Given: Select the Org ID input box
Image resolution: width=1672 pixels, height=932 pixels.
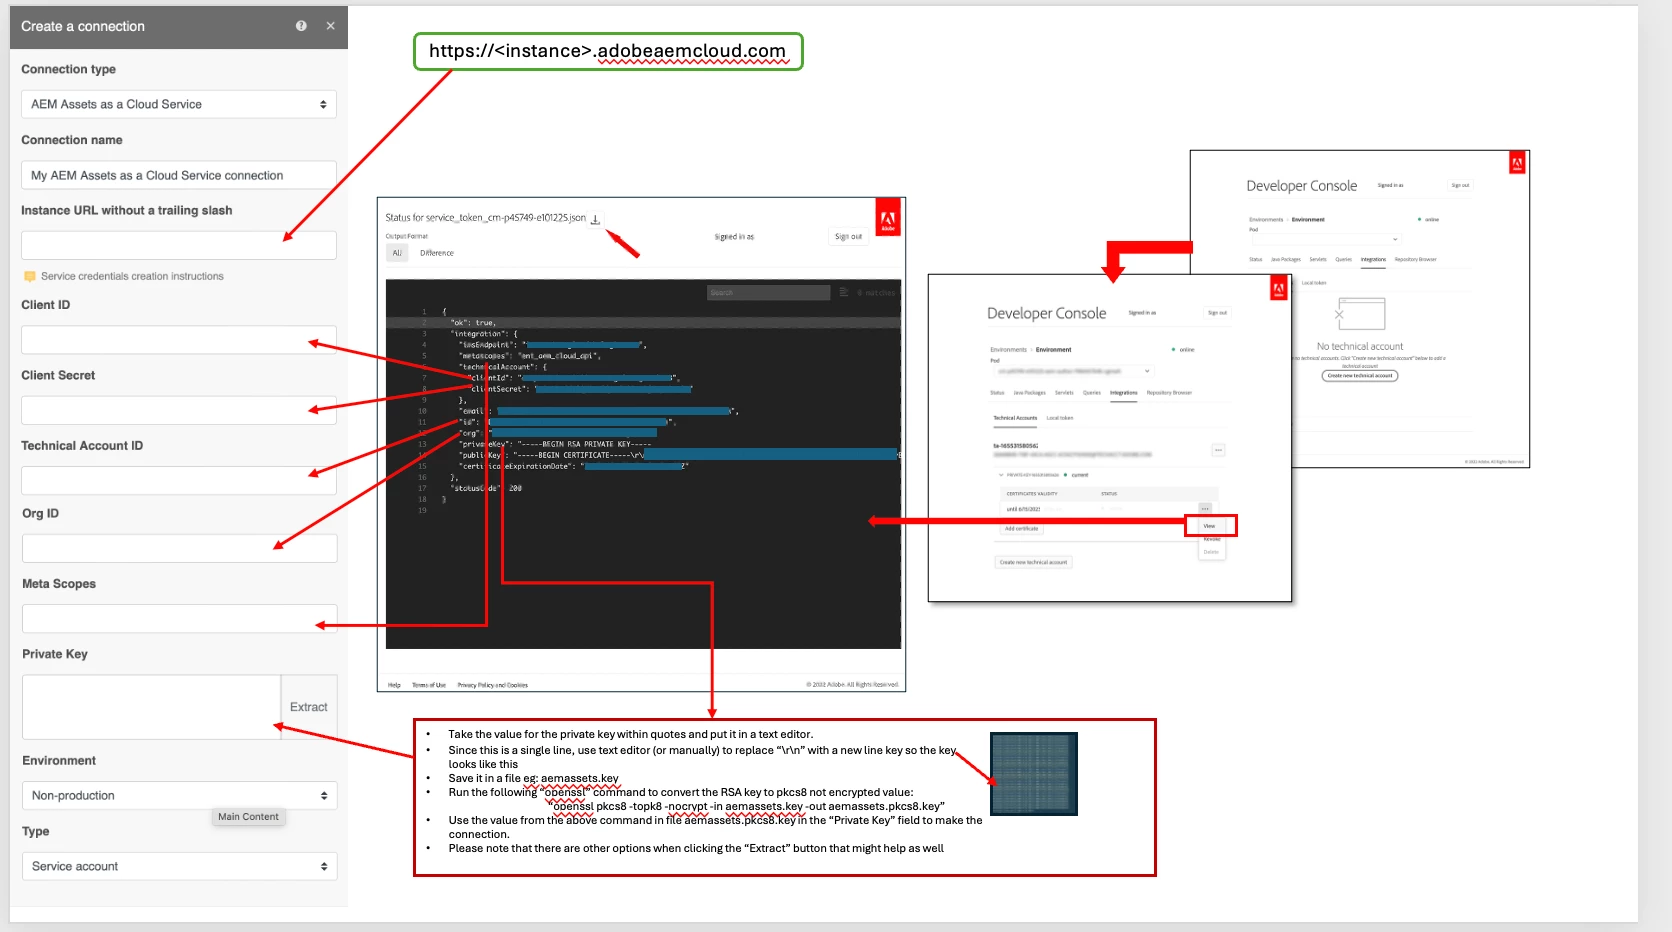Looking at the screenshot, I should (179, 548).
